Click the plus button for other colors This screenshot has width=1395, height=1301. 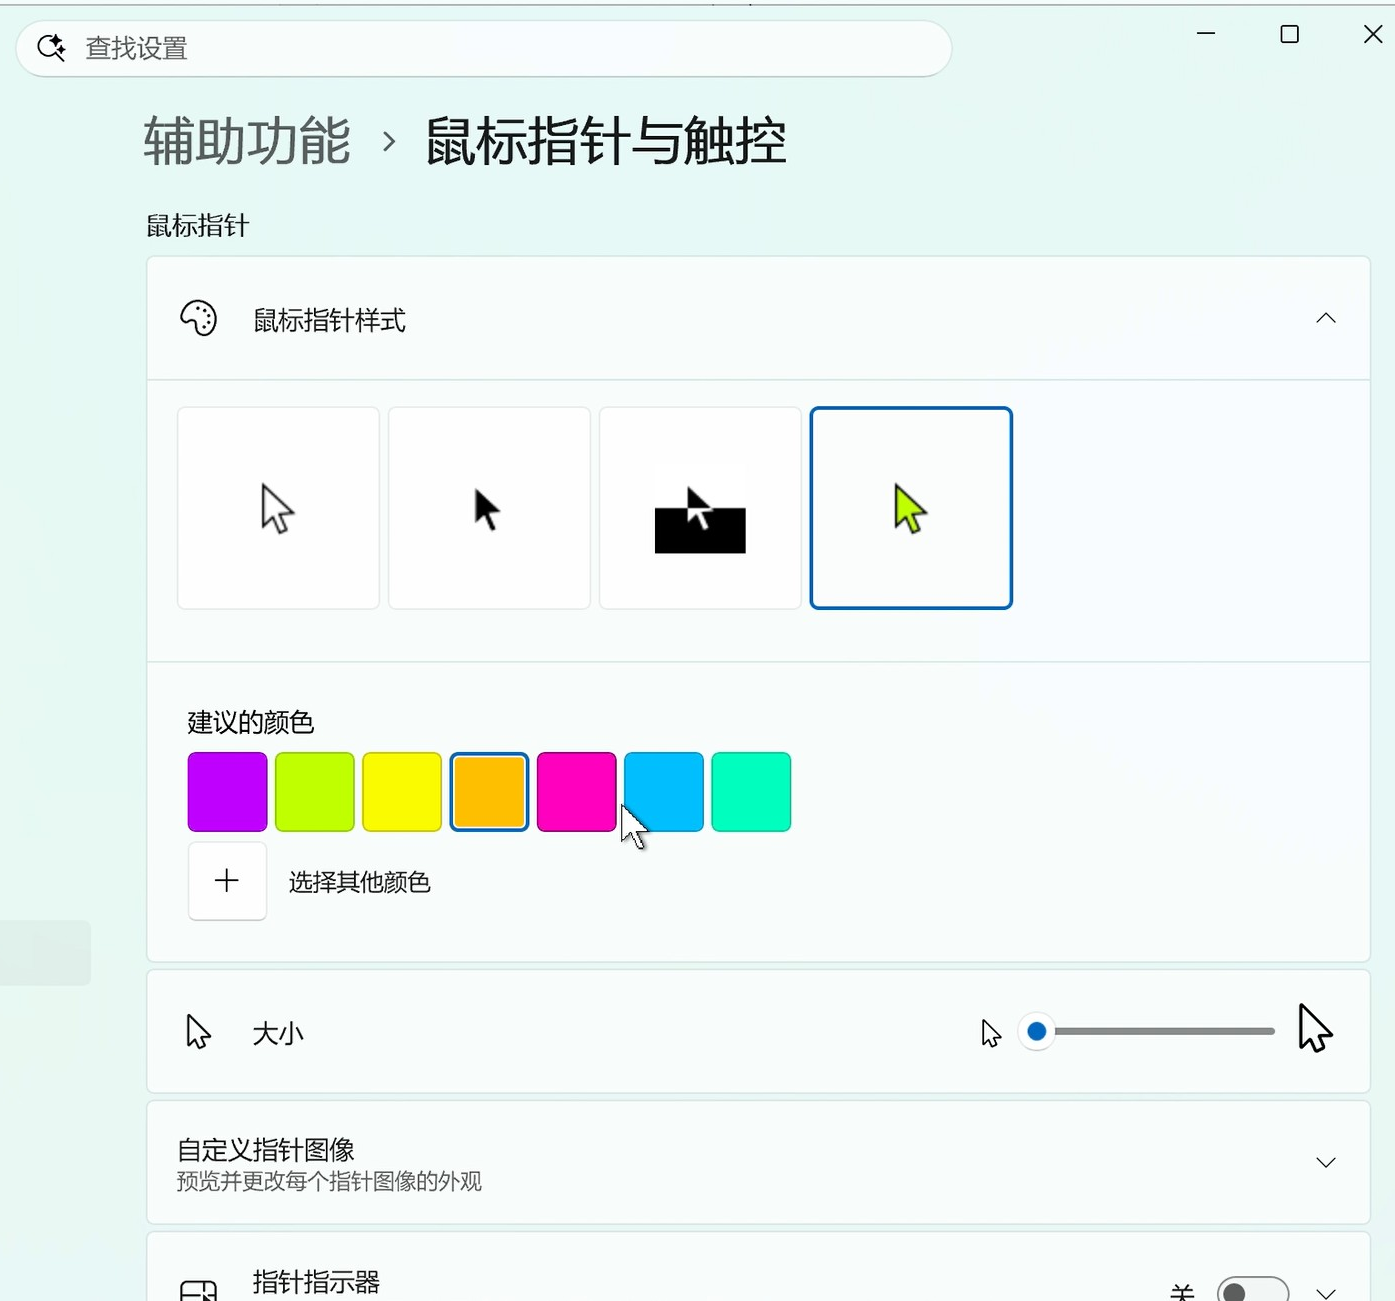click(x=227, y=881)
